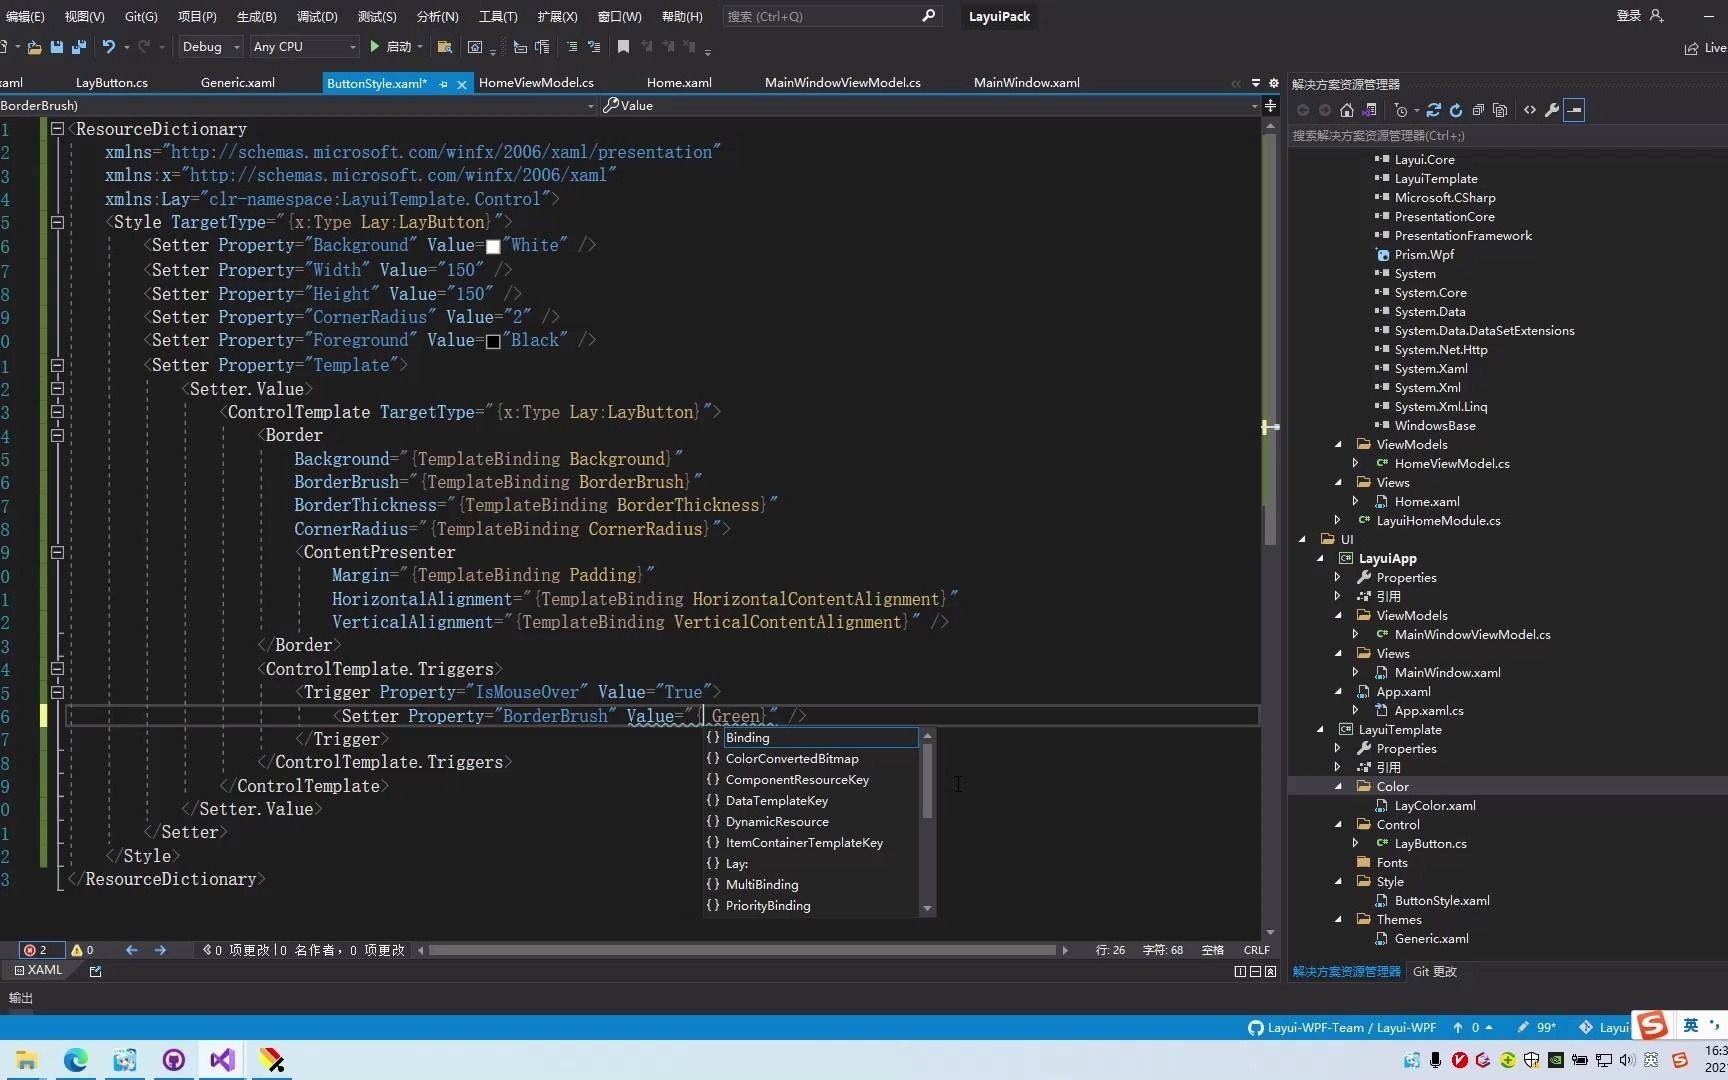Select DynamicResource in the IntelliSense list
Image resolution: width=1728 pixels, height=1080 pixels.
tap(811, 821)
